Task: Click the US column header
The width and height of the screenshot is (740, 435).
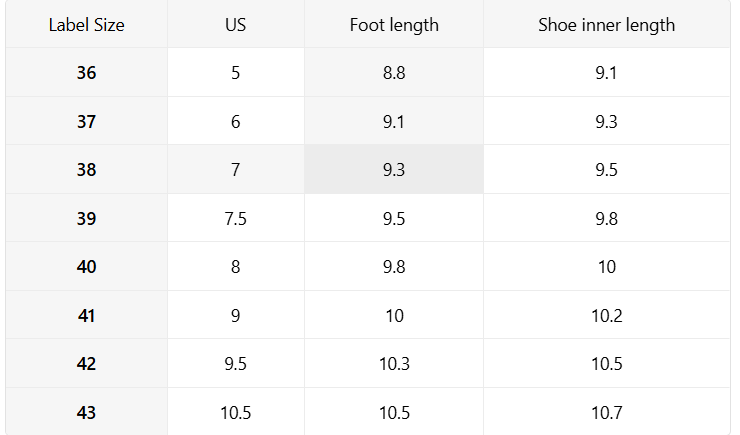Action: point(235,25)
